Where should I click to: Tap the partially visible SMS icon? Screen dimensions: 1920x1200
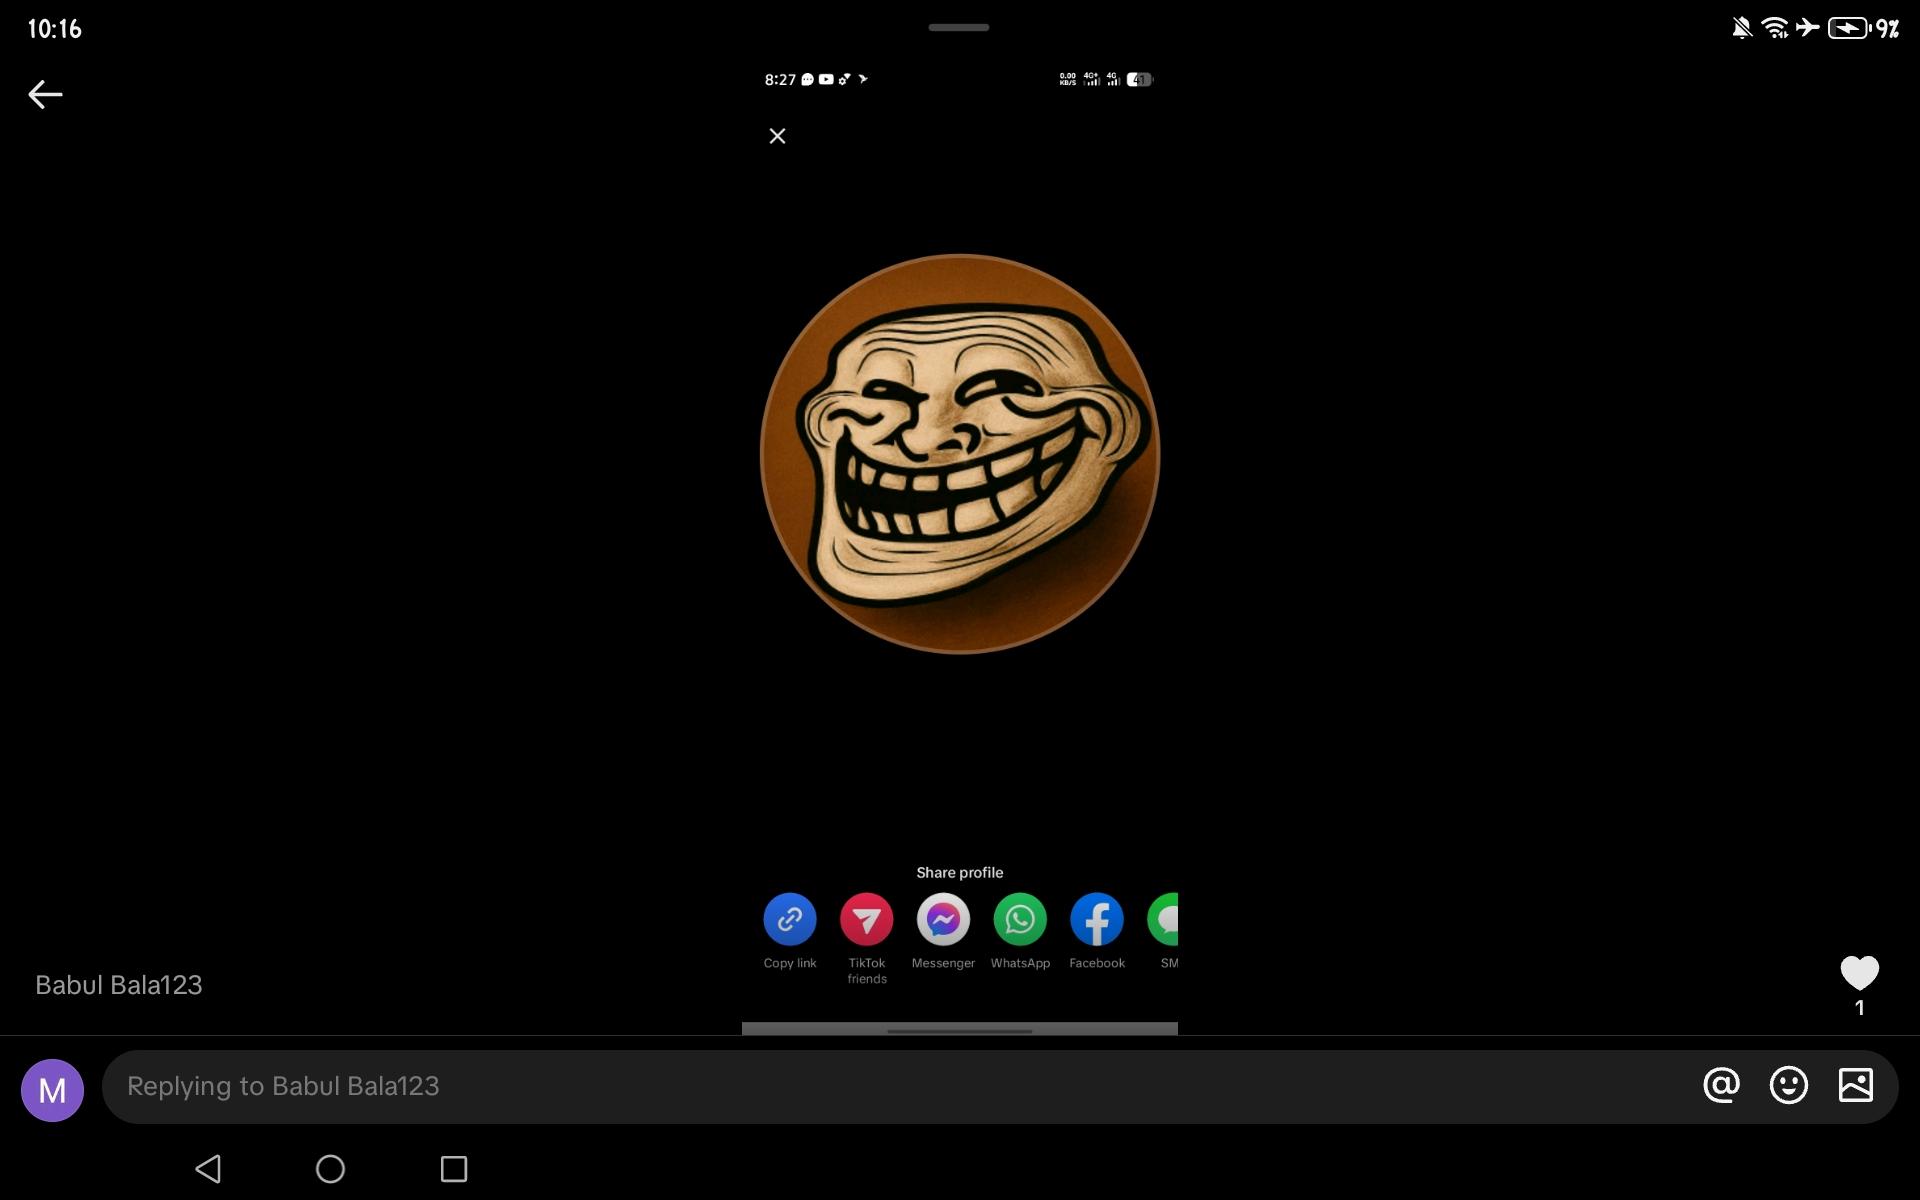[x=1165, y=919]
